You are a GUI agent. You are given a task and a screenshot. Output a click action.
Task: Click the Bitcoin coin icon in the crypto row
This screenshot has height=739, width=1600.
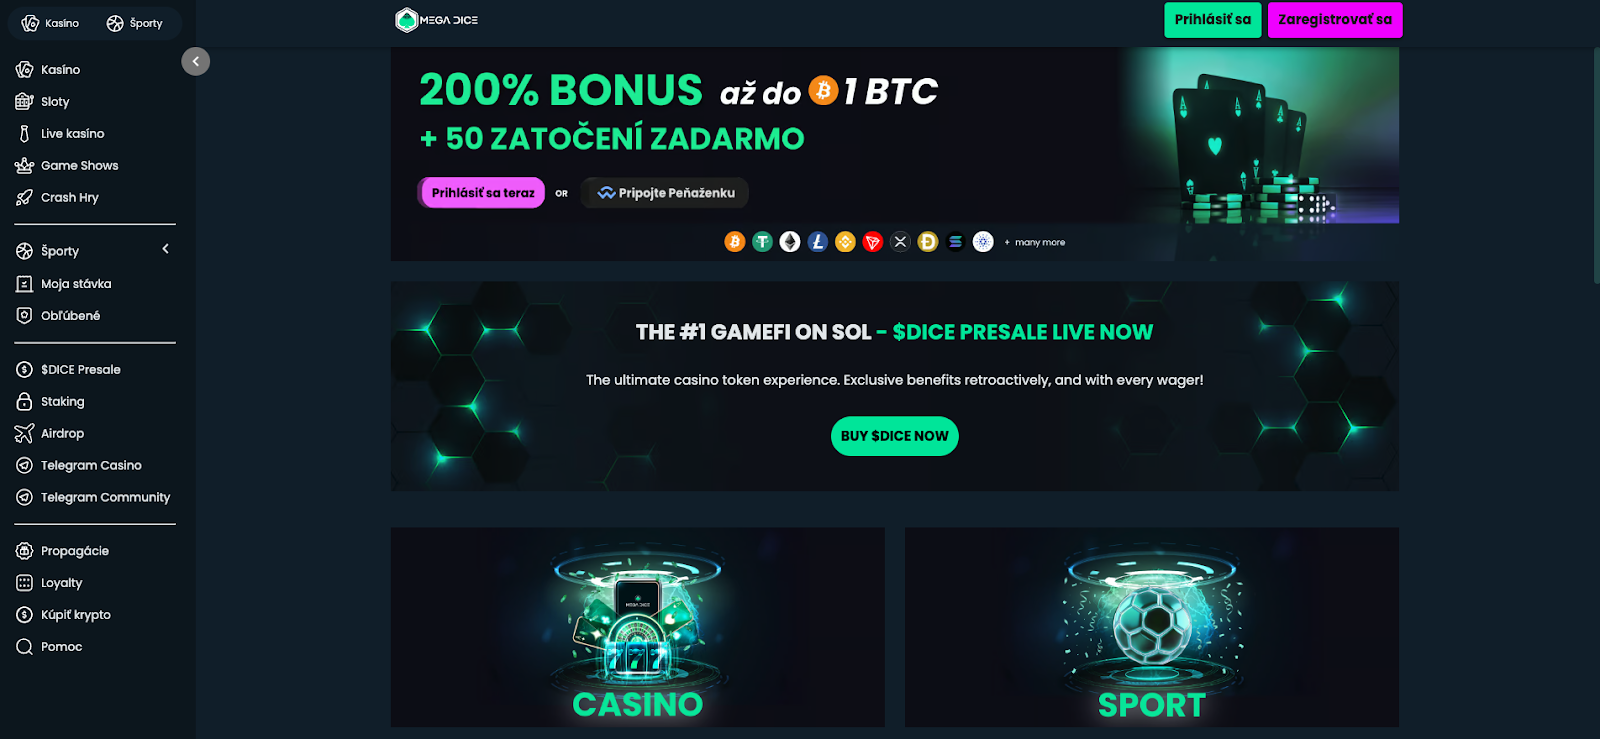click(x=735, y=242)
